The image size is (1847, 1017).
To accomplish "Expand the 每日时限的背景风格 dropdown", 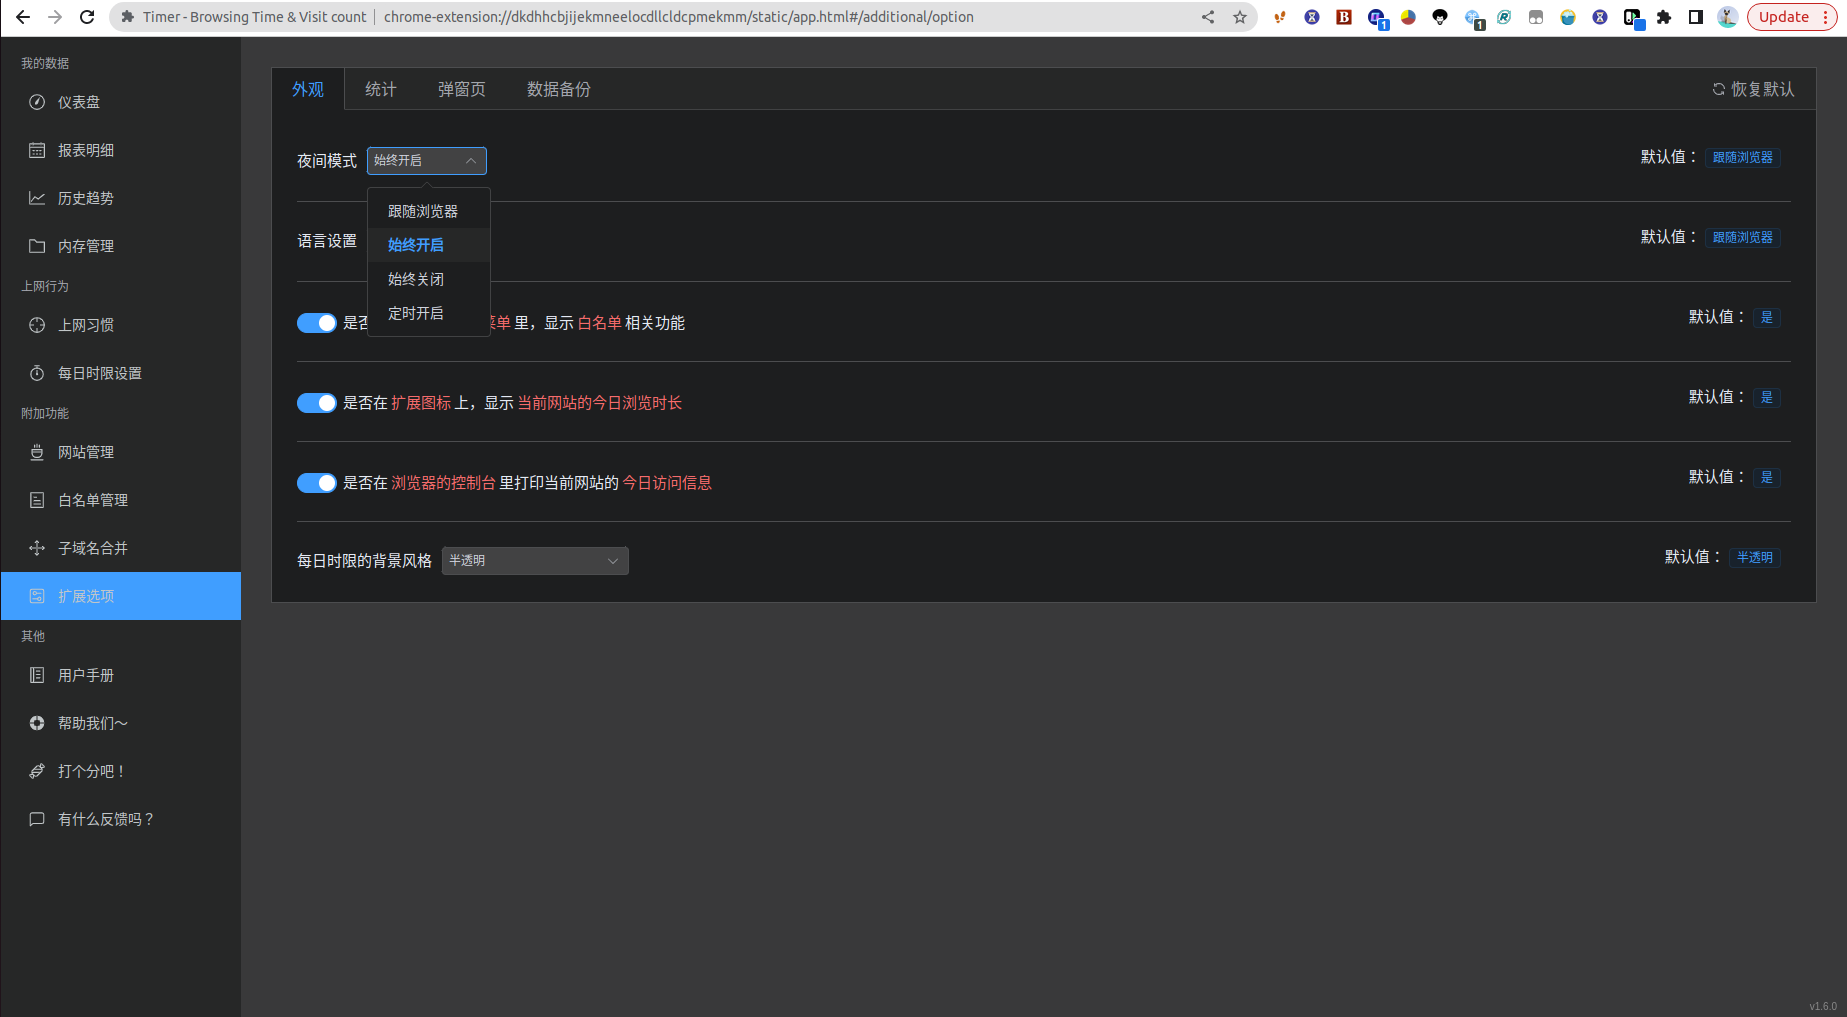I will click(x=534, y=561).
